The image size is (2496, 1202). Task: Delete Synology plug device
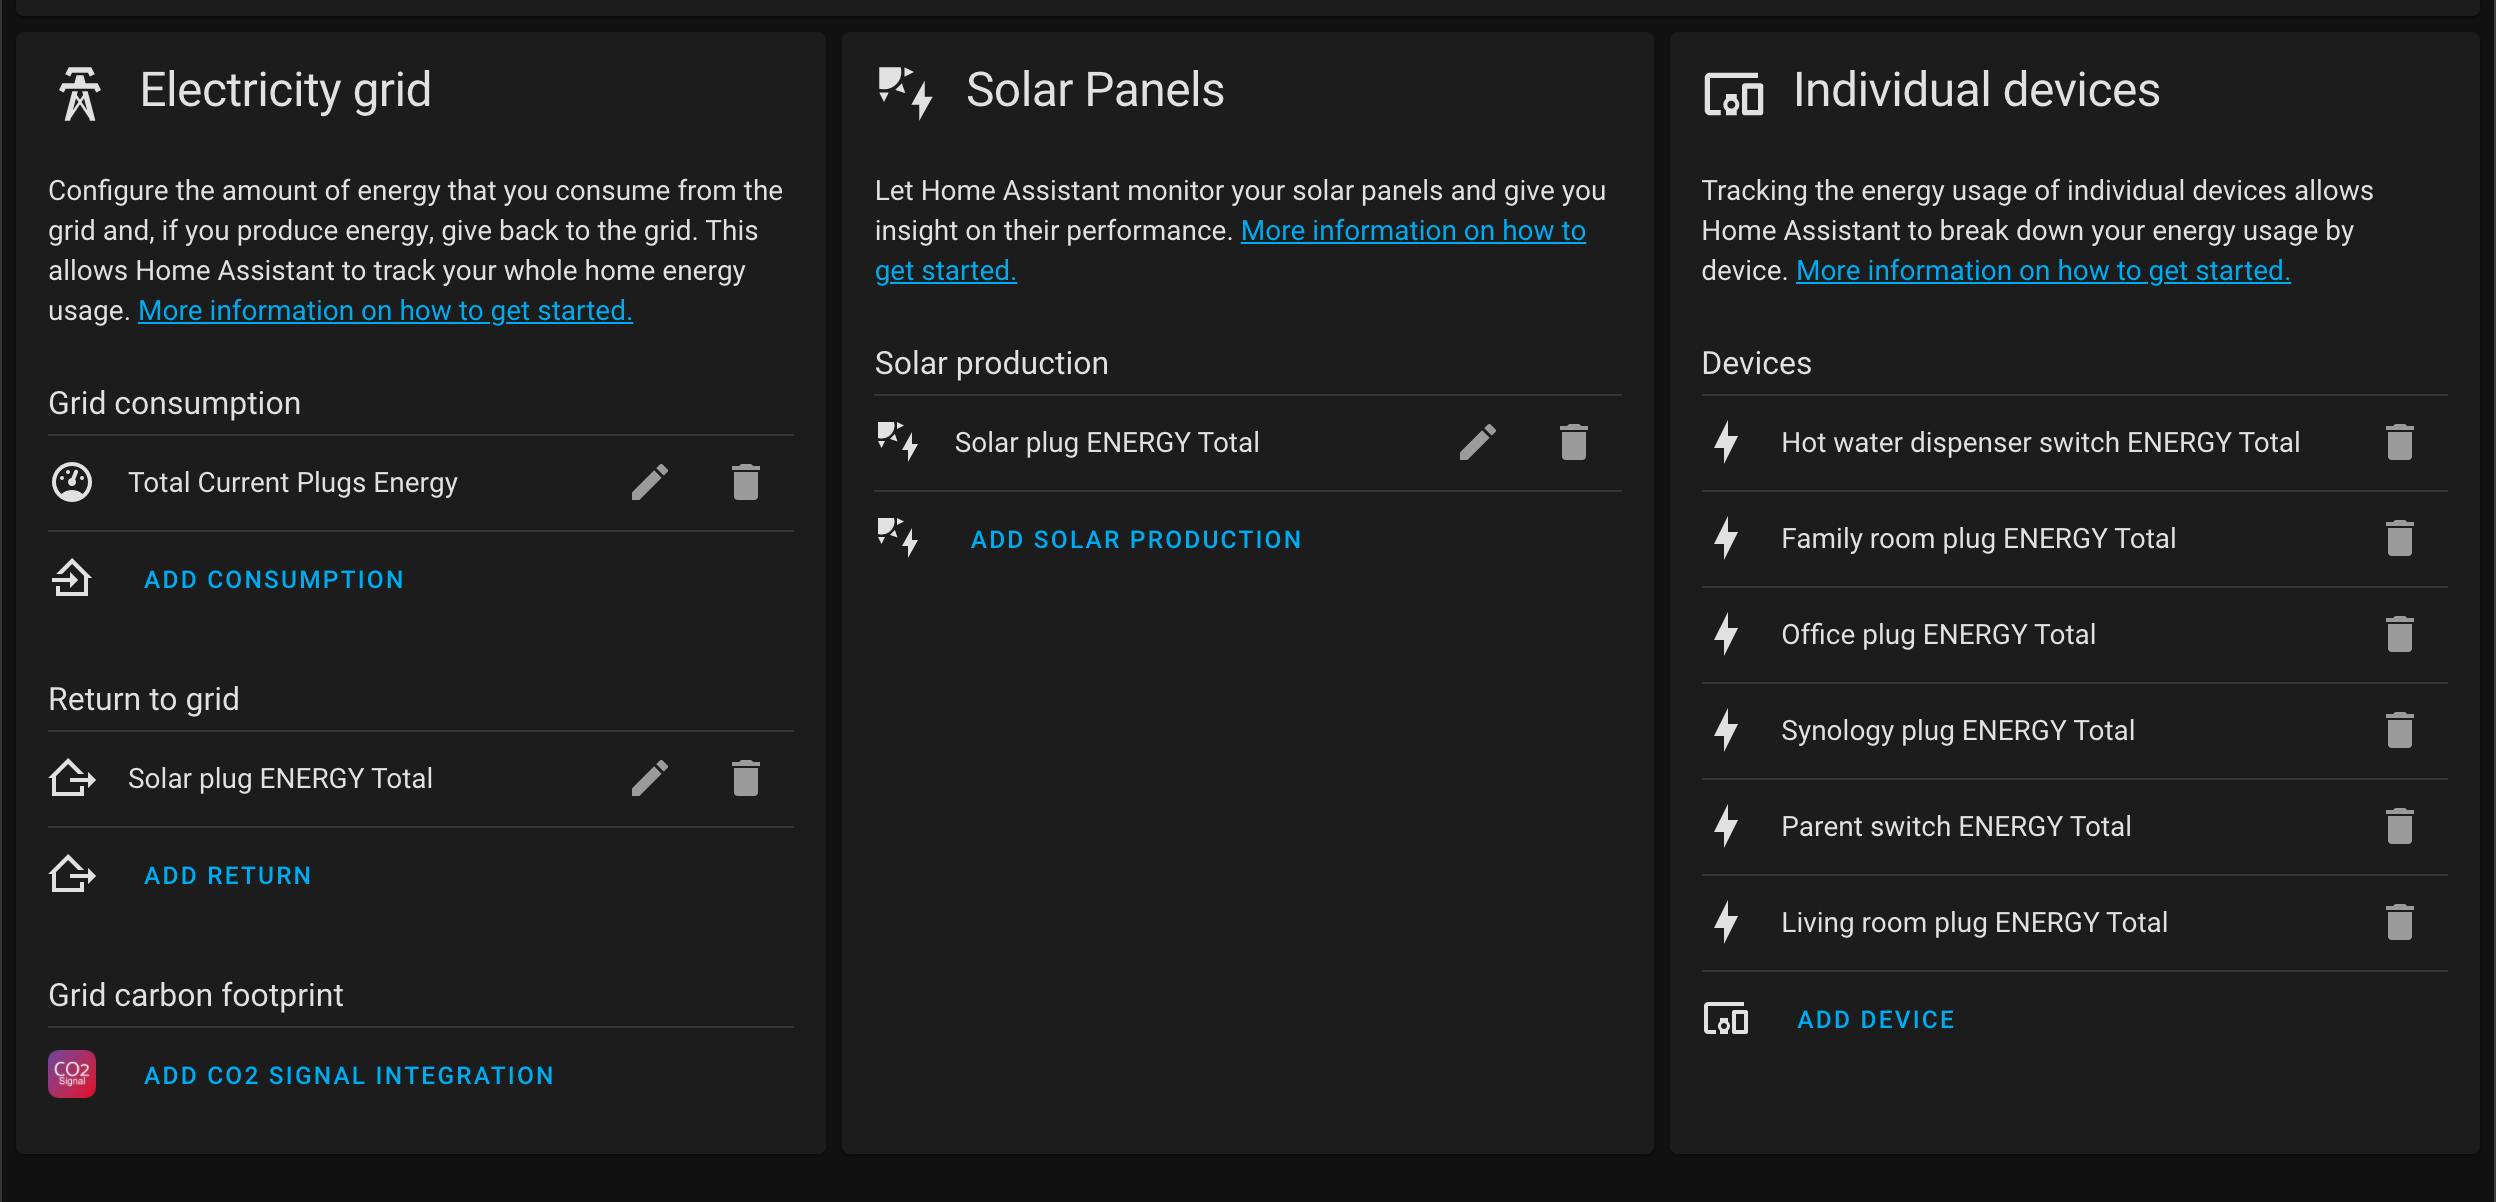pyautogui.click(x=2400, y=731)
